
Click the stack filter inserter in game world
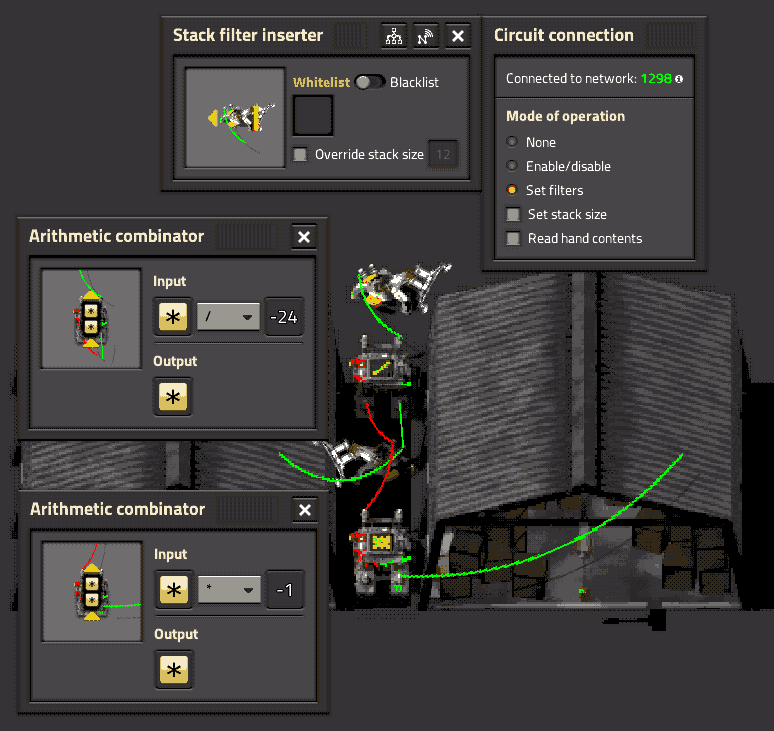coord(400,288)
